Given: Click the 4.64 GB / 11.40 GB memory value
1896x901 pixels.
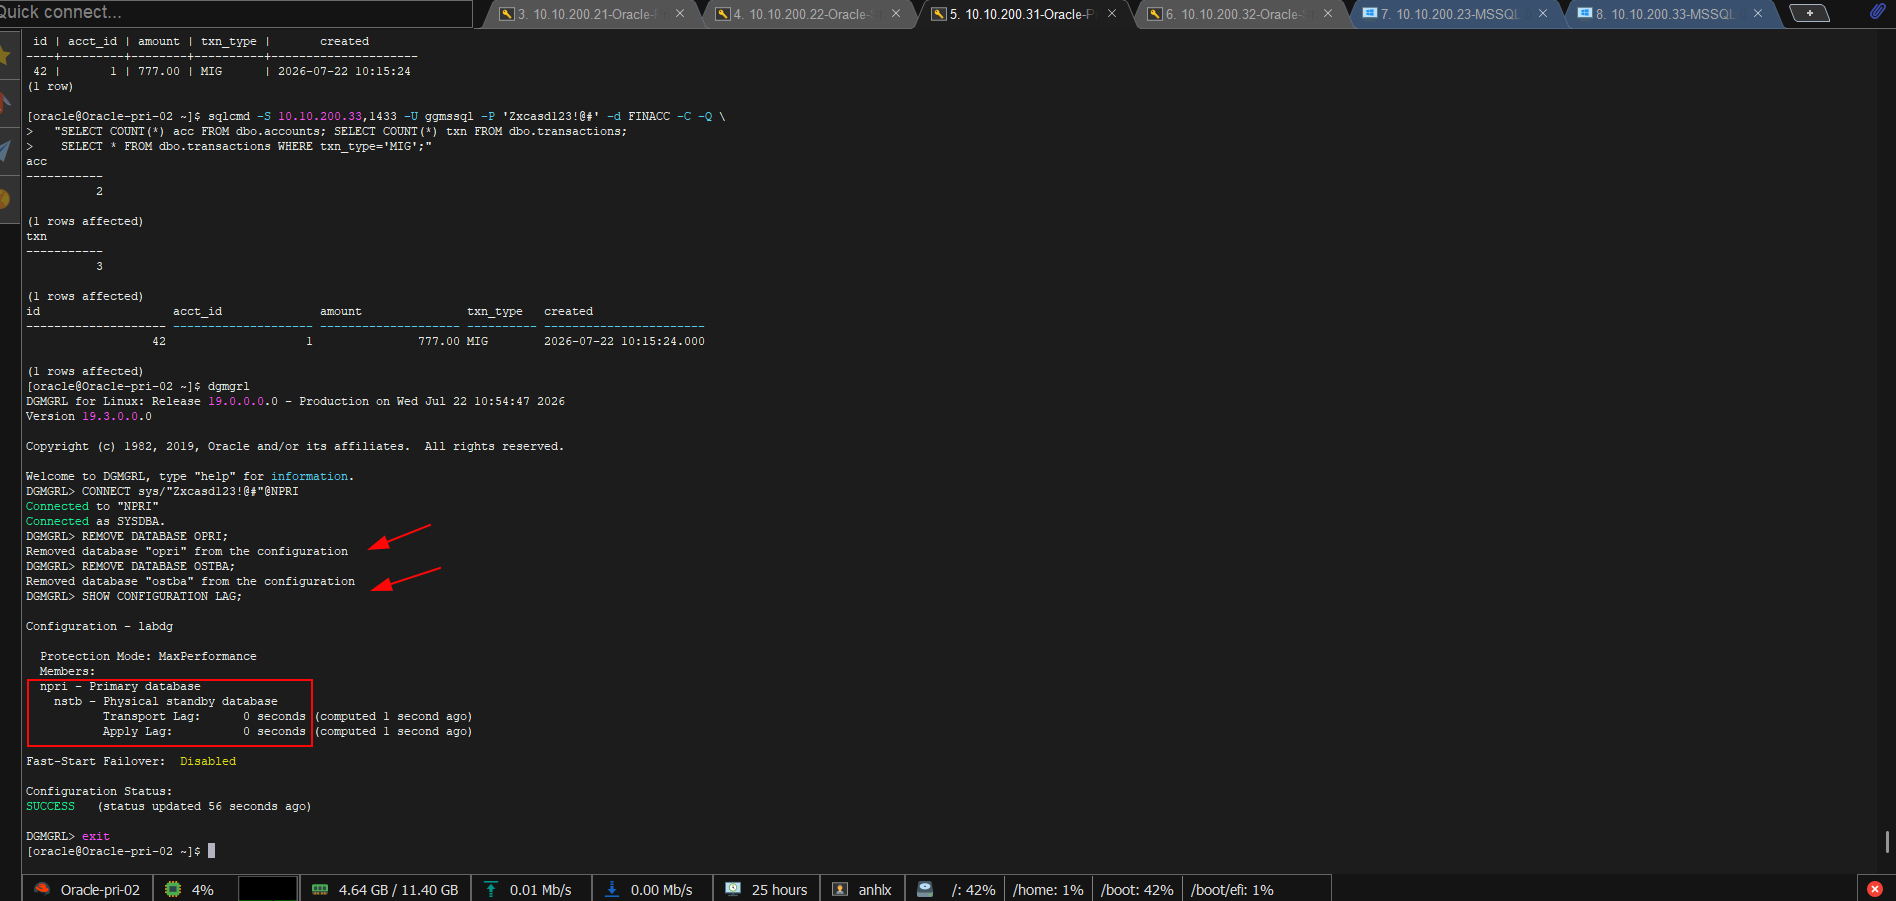Looking at the screenshot, I should point(398,890).
